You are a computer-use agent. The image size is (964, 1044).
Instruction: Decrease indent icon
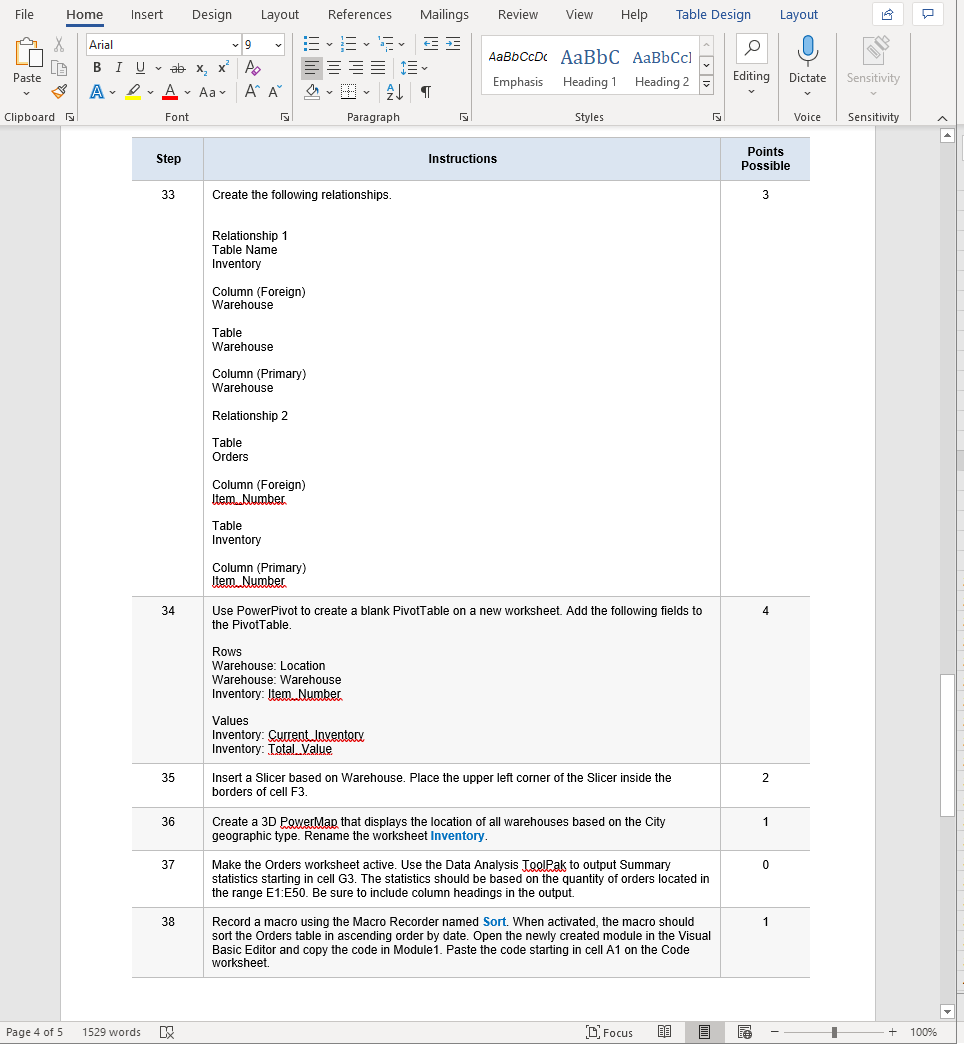point(431,44)
